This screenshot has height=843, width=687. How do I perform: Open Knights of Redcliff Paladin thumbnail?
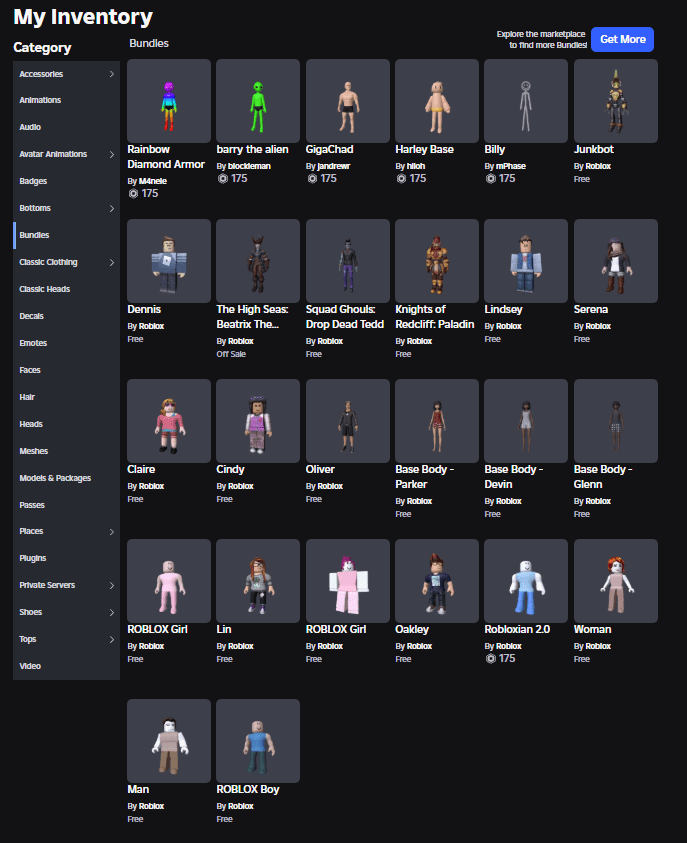pos(437,261)
